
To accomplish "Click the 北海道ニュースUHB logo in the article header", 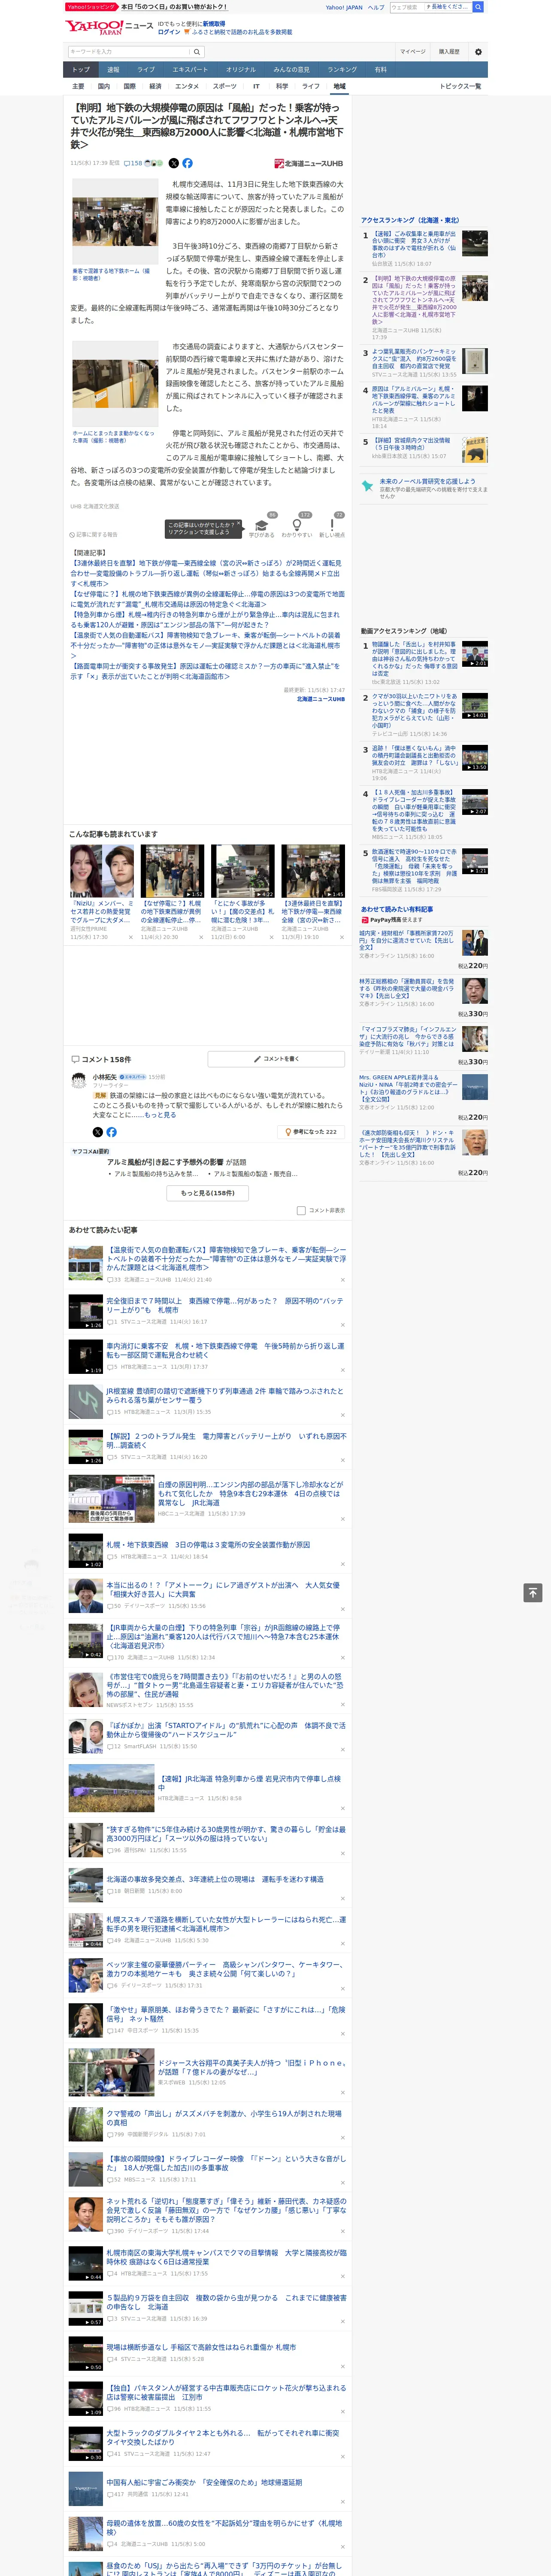I will (x=309, y=163).
